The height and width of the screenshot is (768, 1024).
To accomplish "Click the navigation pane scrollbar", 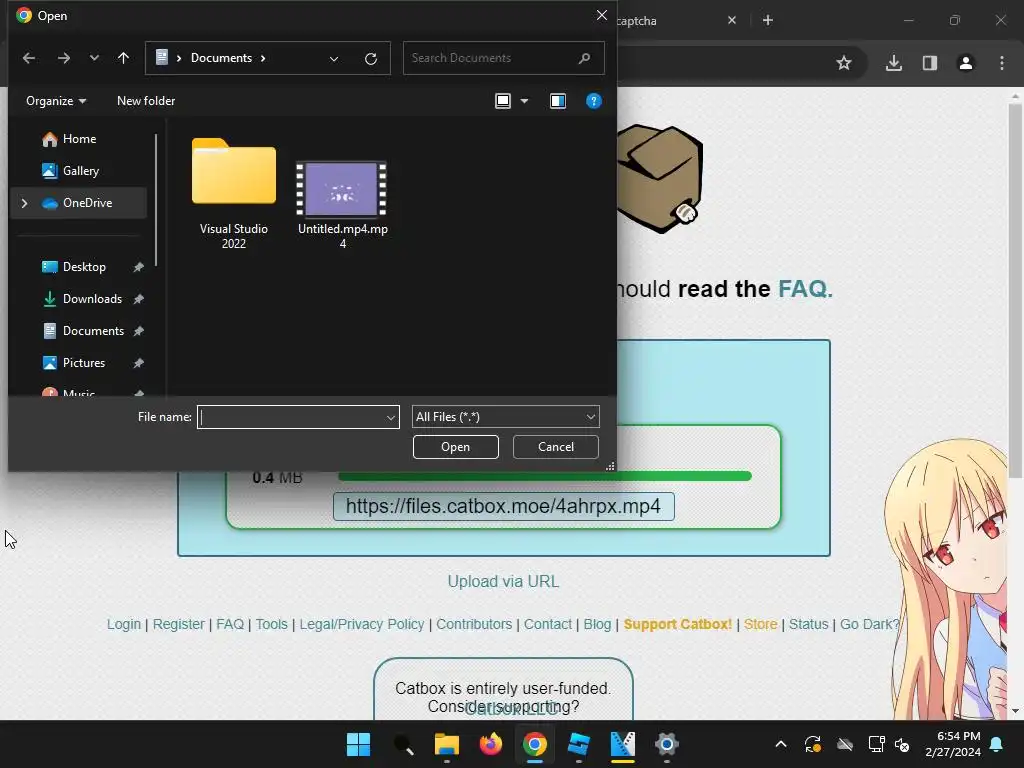I will pos(156,200).
